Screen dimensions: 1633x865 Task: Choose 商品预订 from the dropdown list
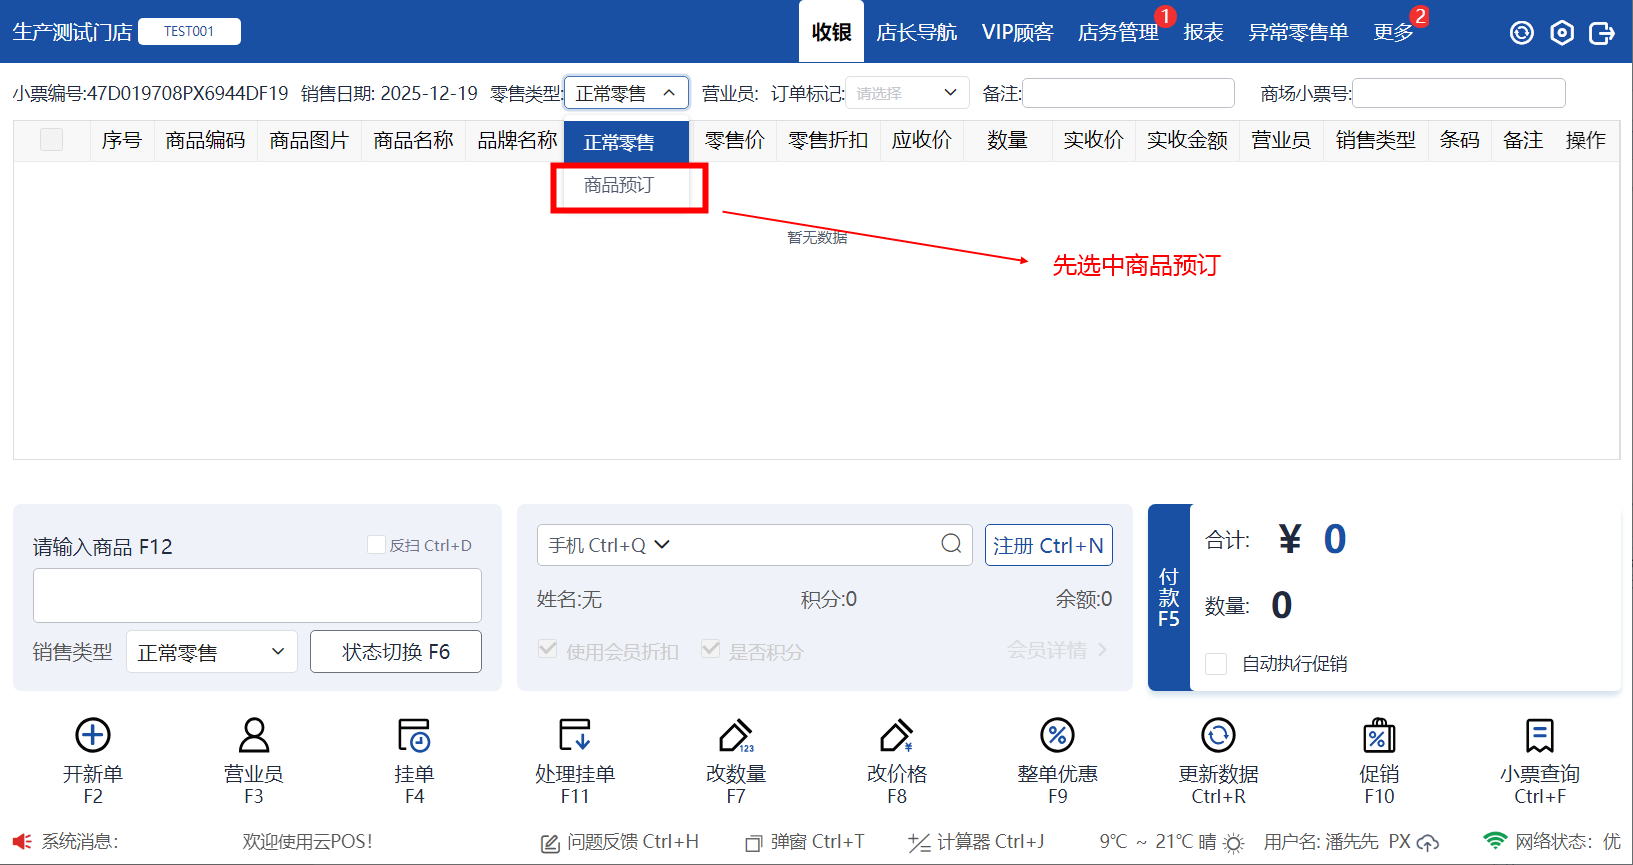[619, 186]
